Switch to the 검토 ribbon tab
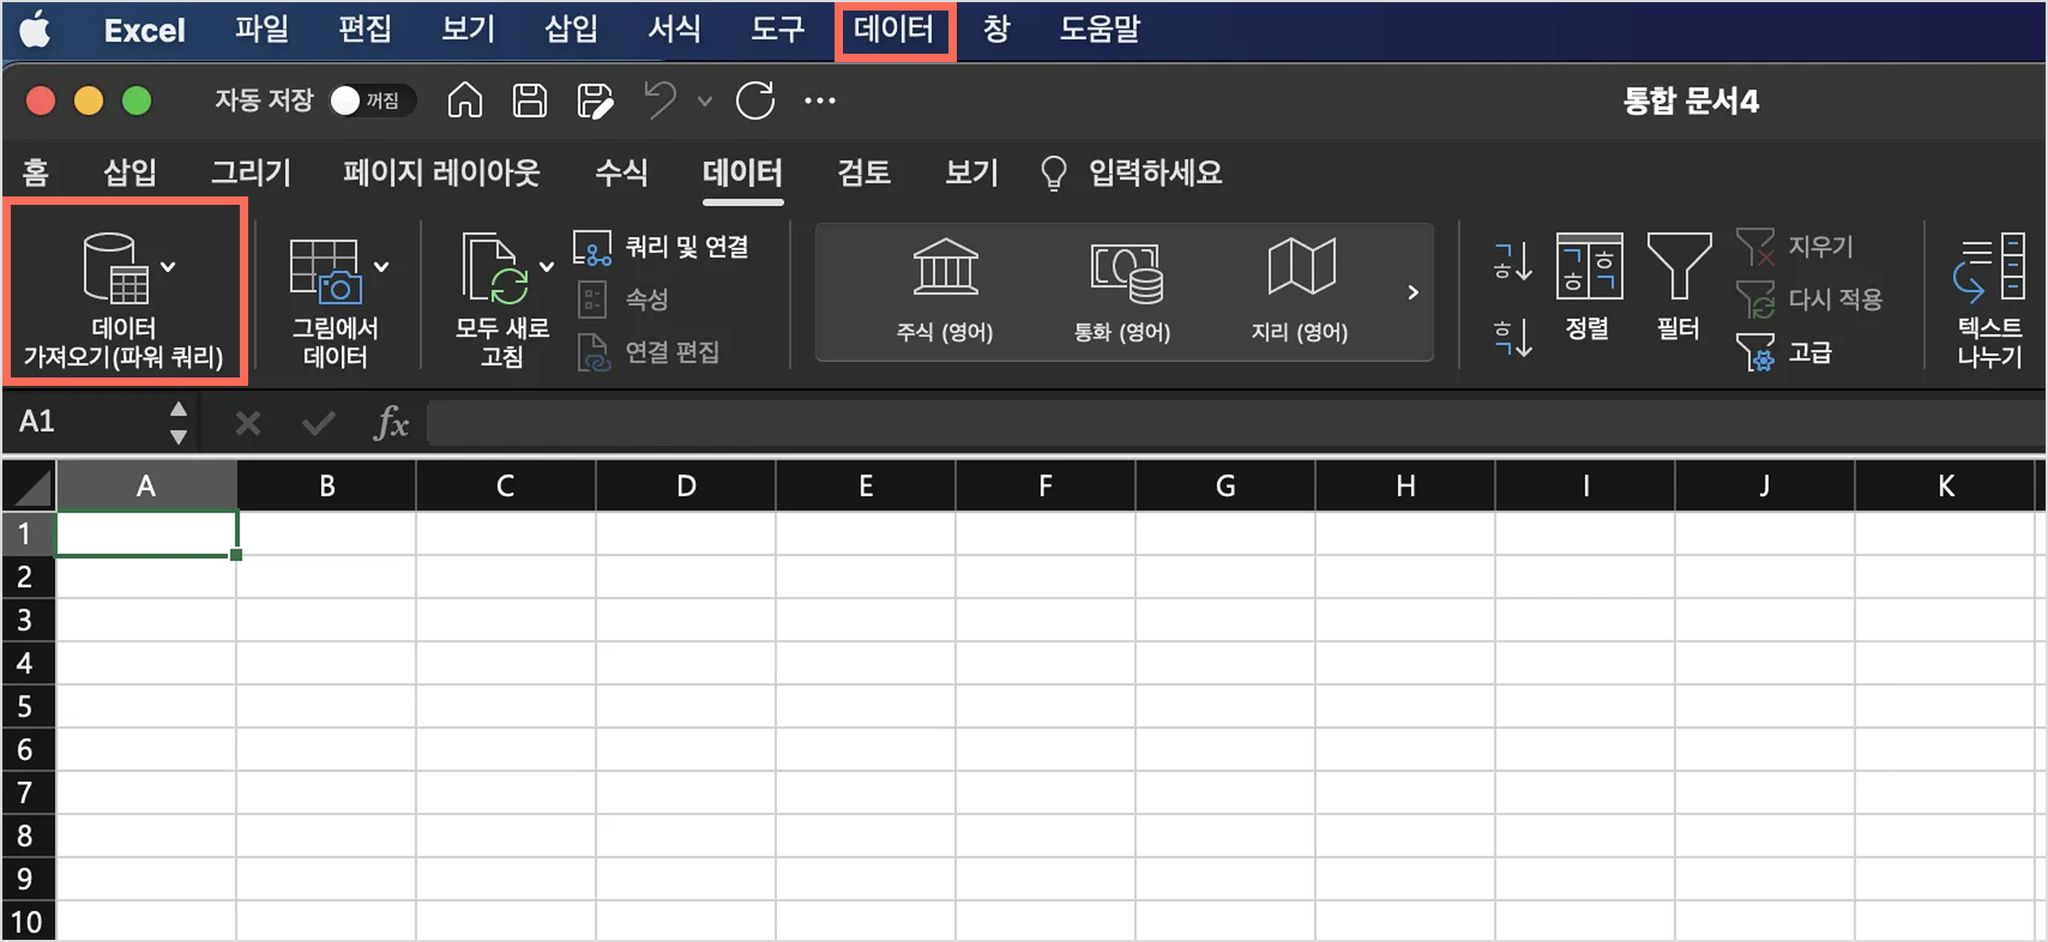Screen dimensions: 2048x942 [864, 173]
